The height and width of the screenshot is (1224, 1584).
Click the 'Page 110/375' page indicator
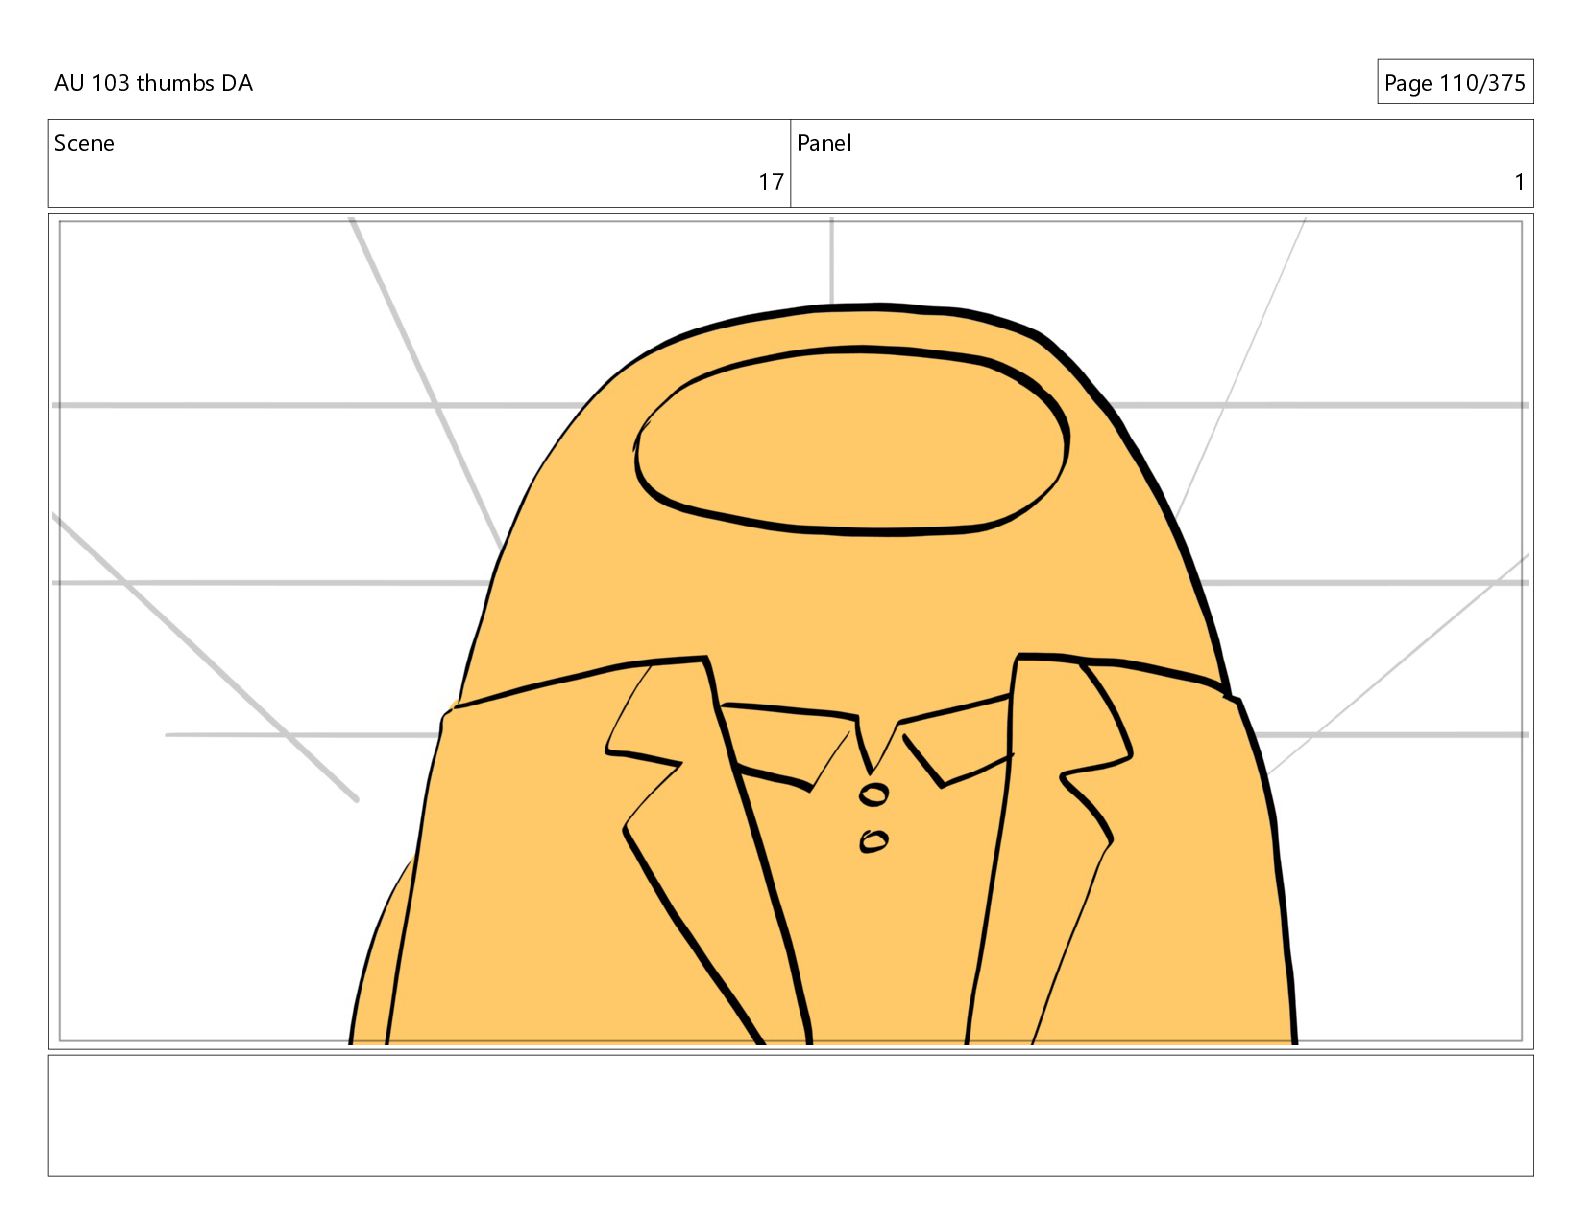(1455, 83)
